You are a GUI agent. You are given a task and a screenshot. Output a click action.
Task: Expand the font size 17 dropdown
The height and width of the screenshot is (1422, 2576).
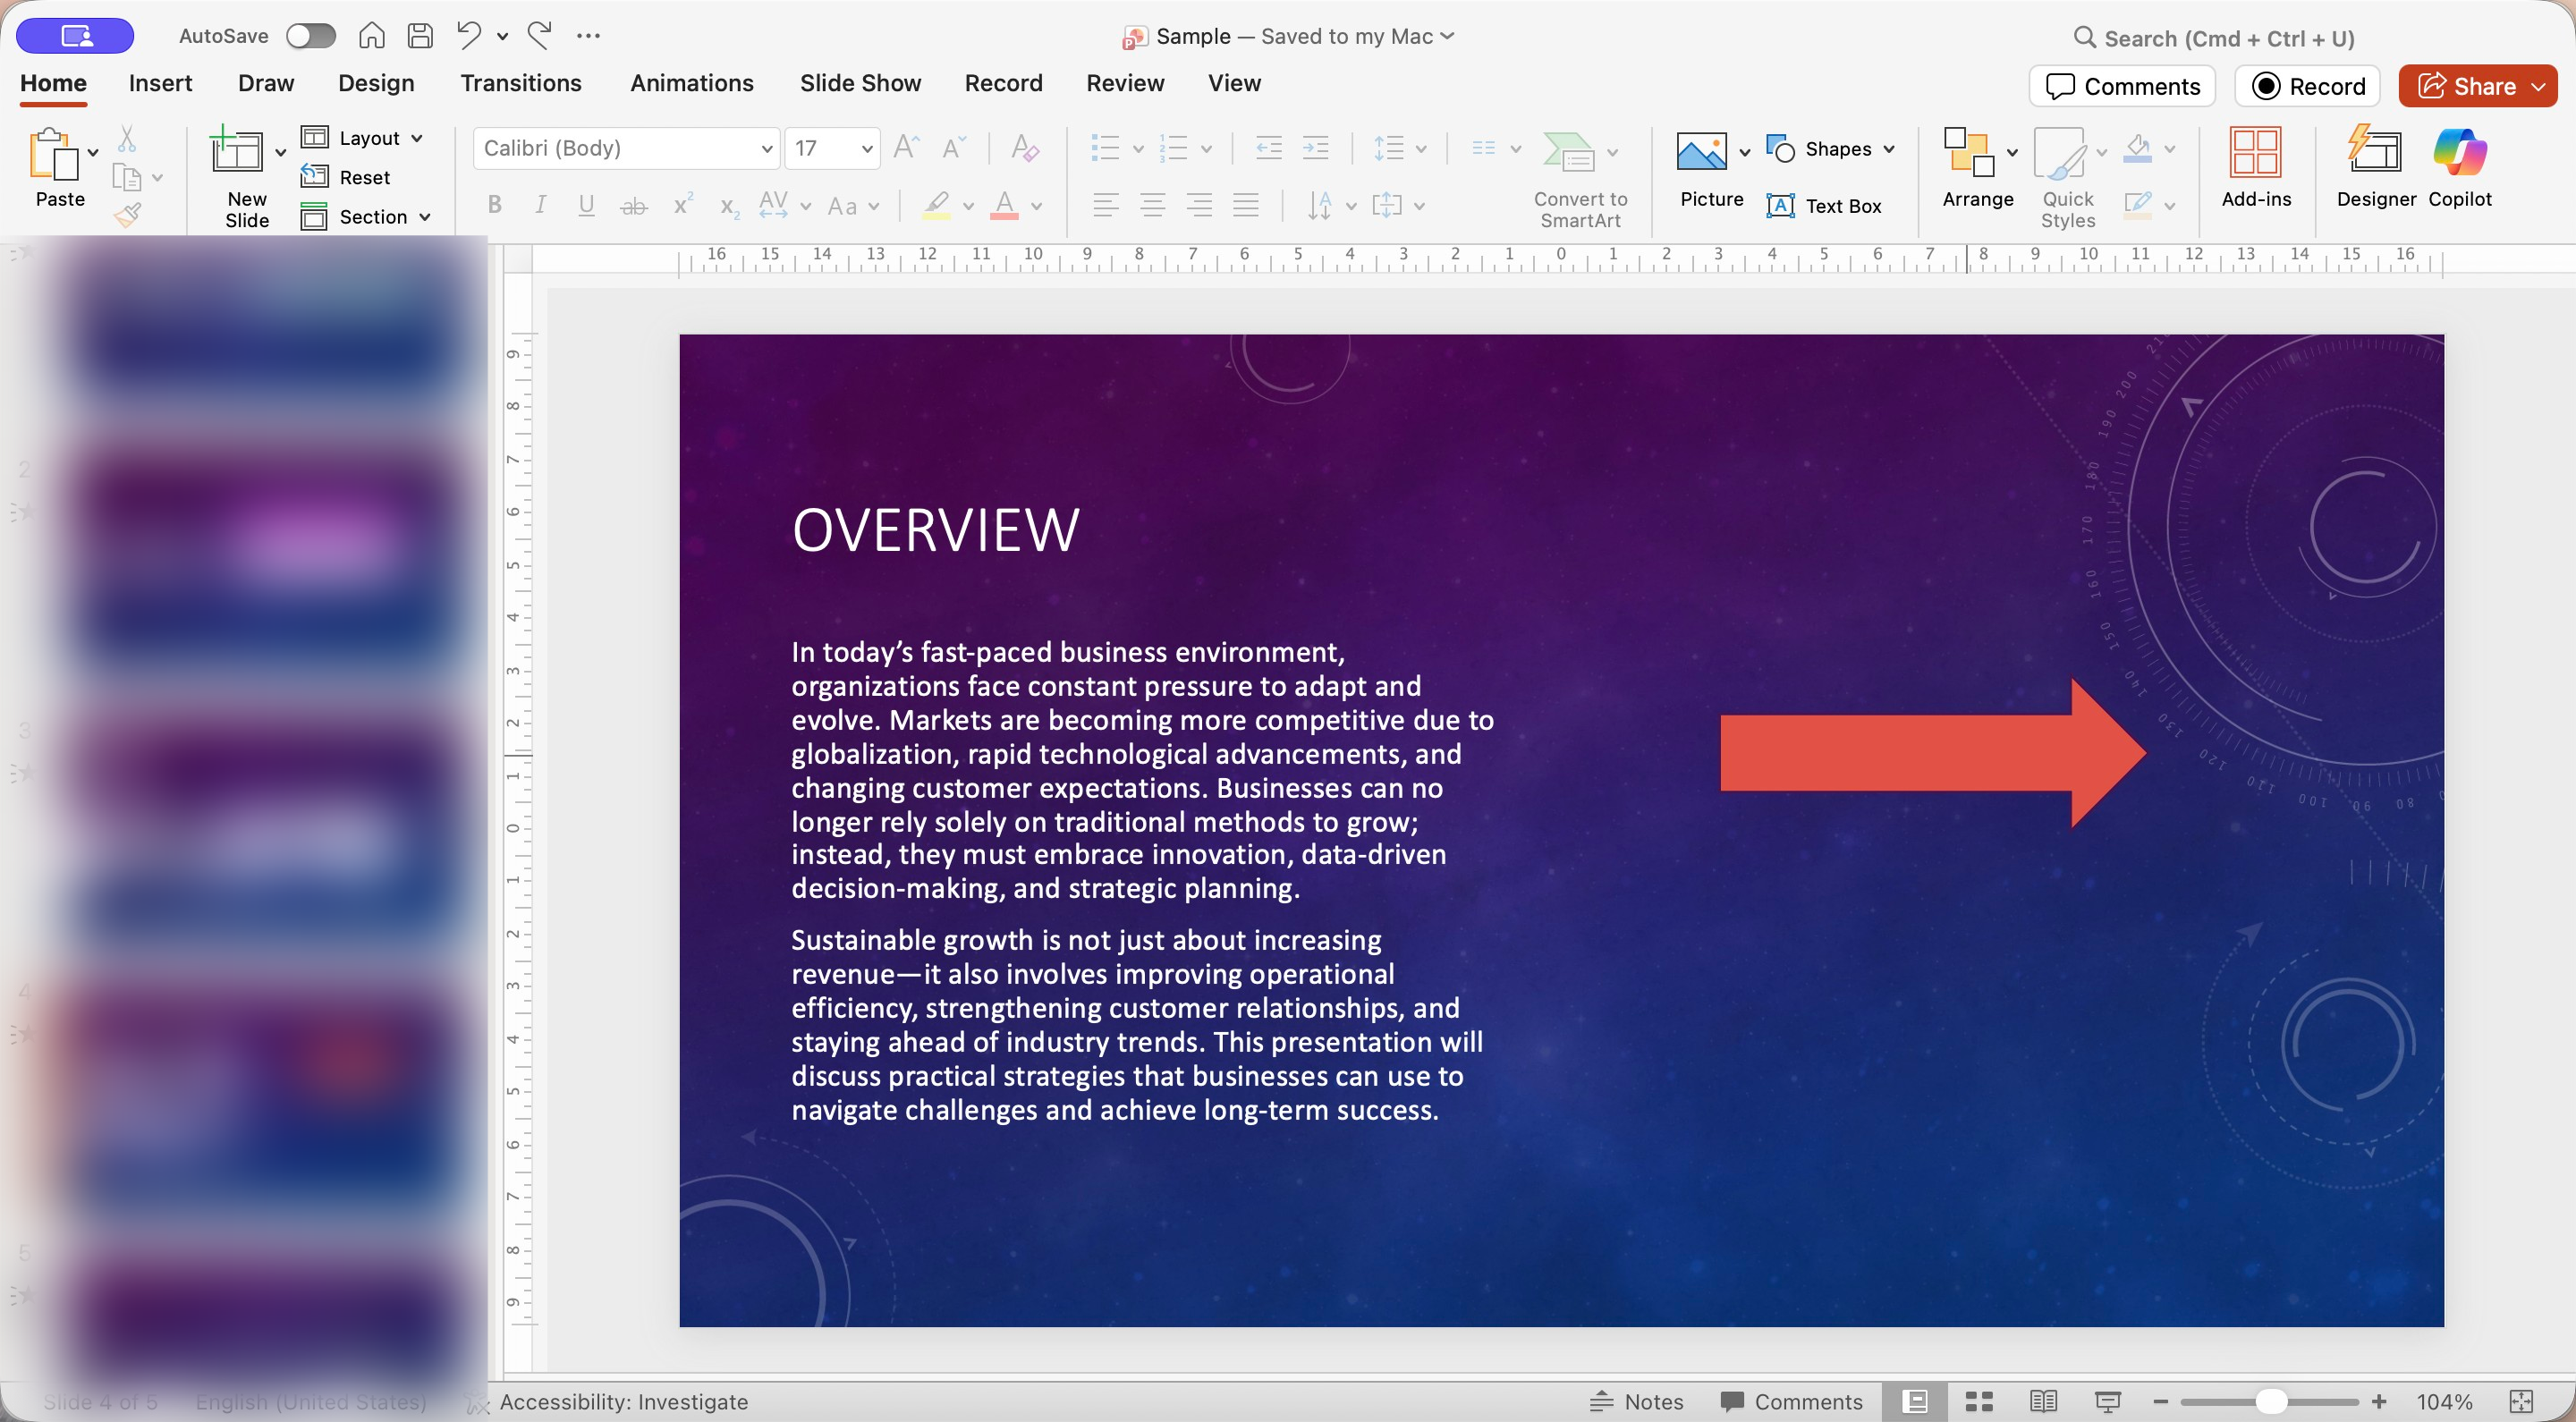point(866,149)
